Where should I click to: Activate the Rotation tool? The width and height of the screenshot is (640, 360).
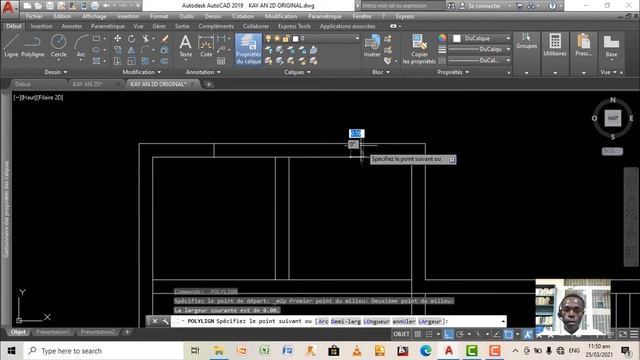(131, 38)
